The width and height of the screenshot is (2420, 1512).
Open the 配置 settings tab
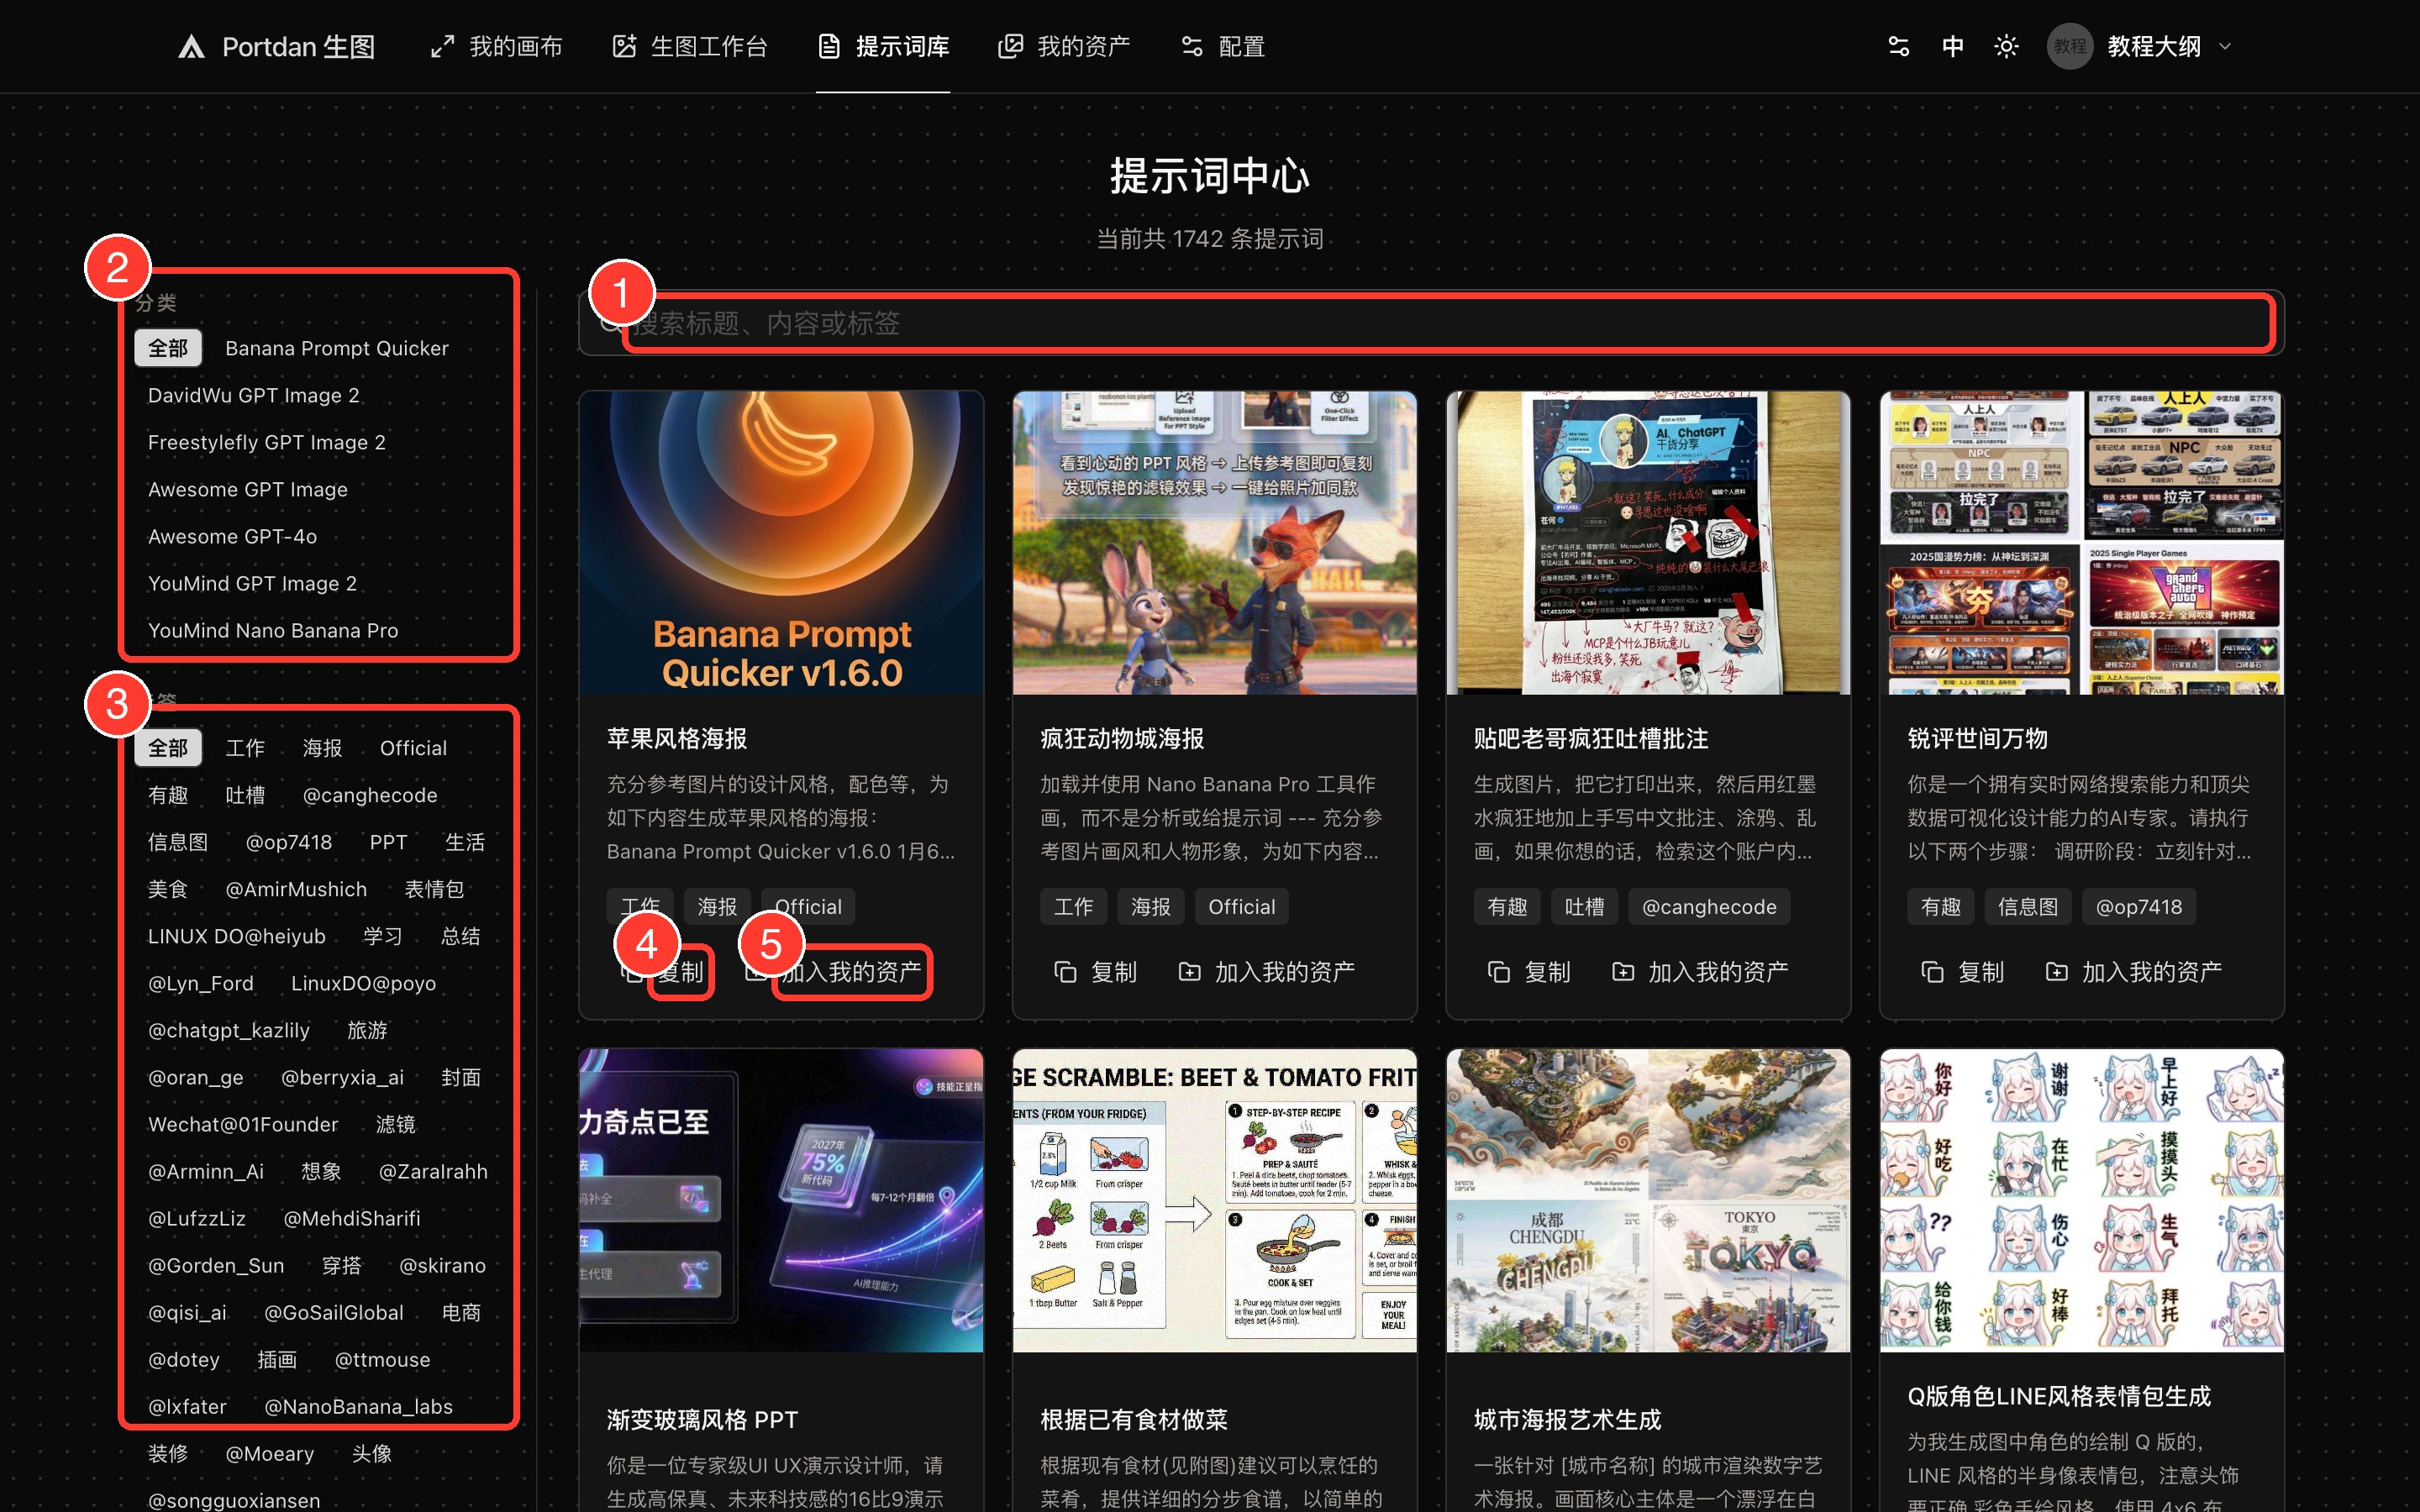click(1223, 47)
